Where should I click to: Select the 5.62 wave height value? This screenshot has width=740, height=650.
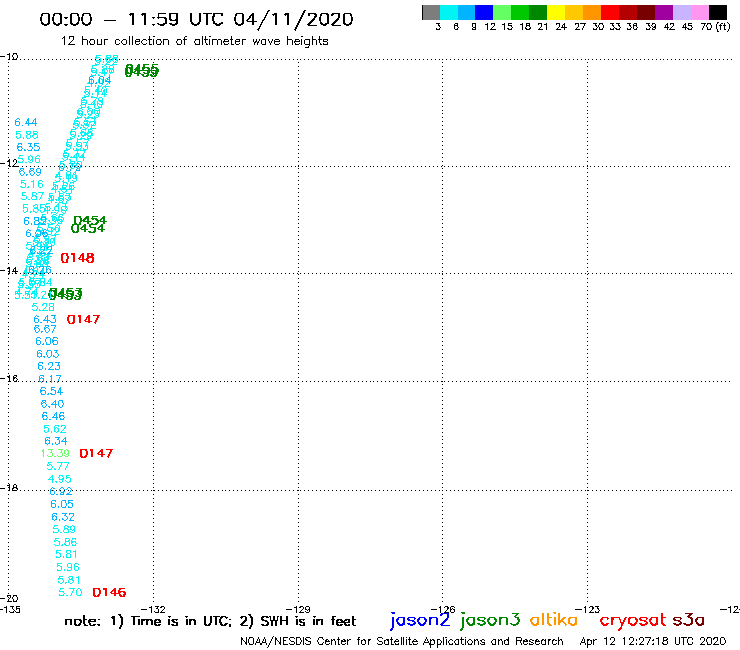[55, 429]
